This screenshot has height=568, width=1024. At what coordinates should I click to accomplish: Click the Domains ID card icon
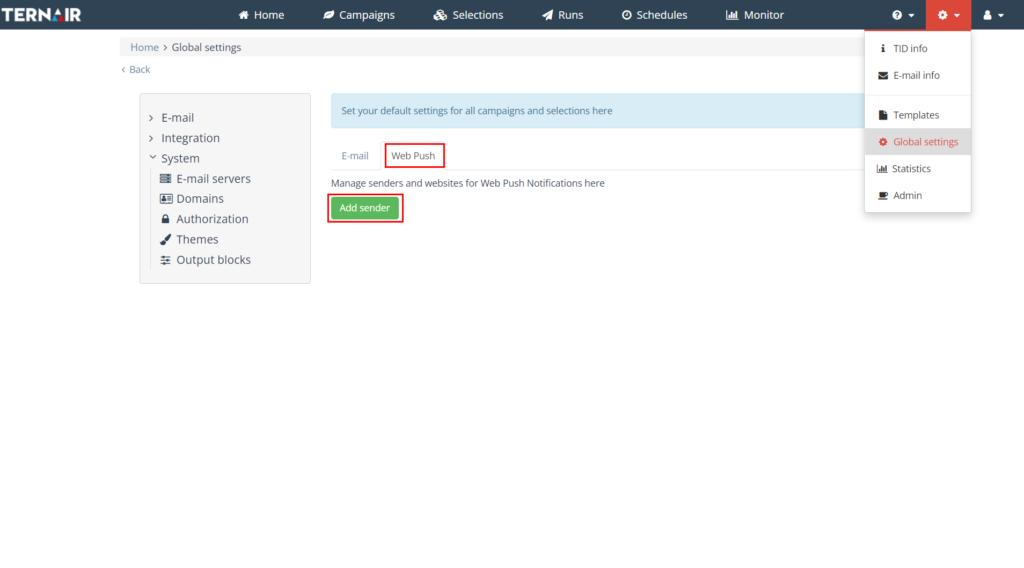pyautogui.click(x=166, y=198)
